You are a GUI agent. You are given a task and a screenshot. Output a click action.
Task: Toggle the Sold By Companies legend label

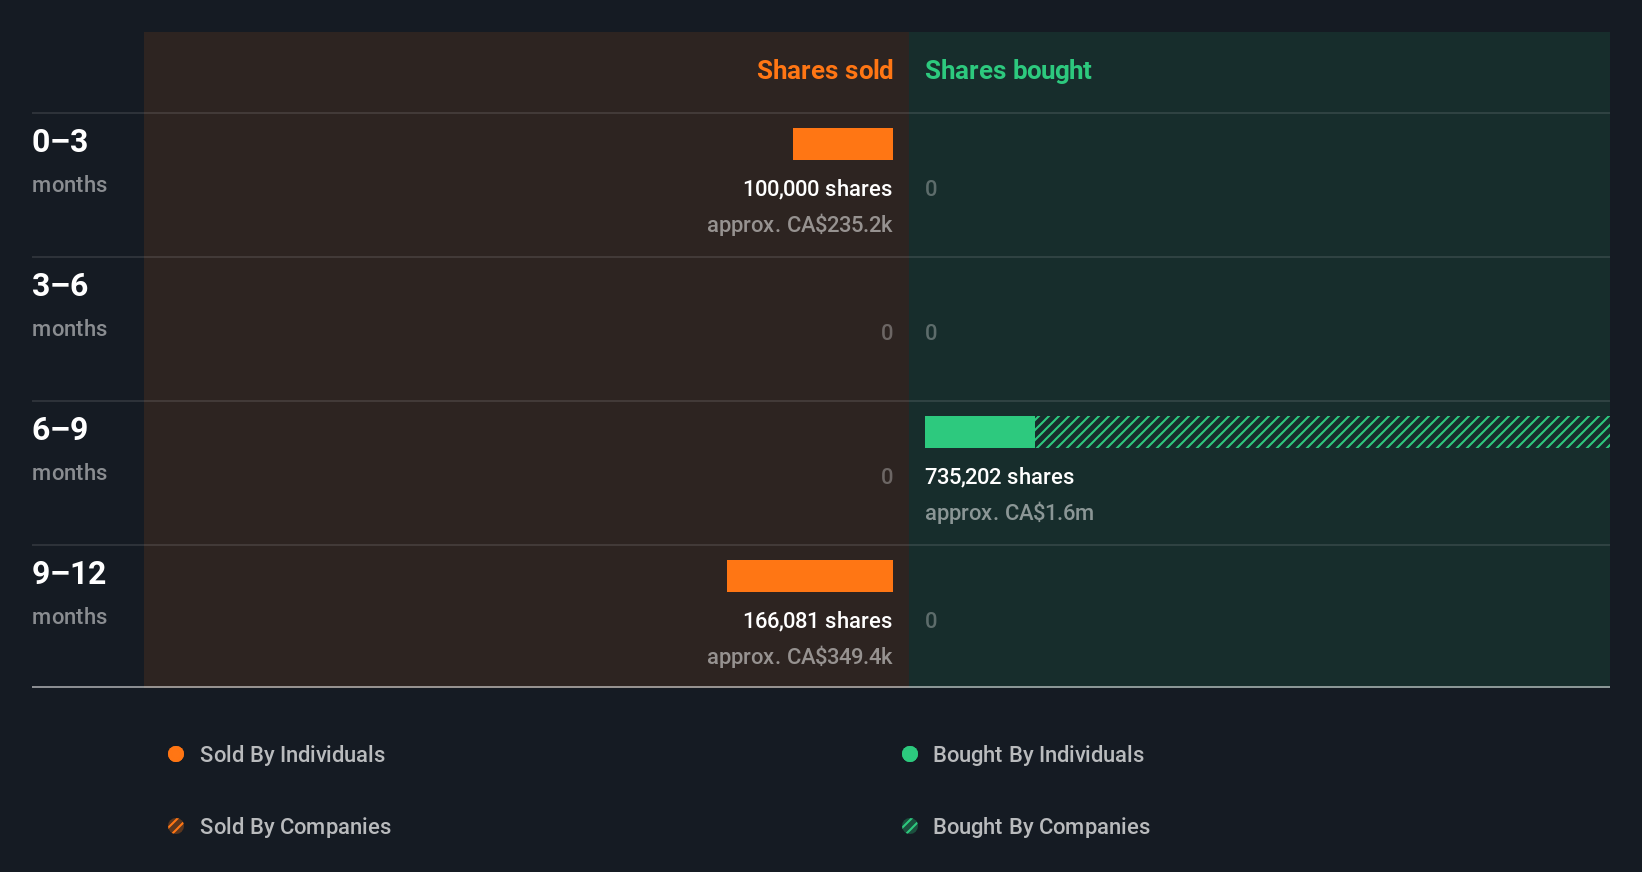click(x=295, y=826)
